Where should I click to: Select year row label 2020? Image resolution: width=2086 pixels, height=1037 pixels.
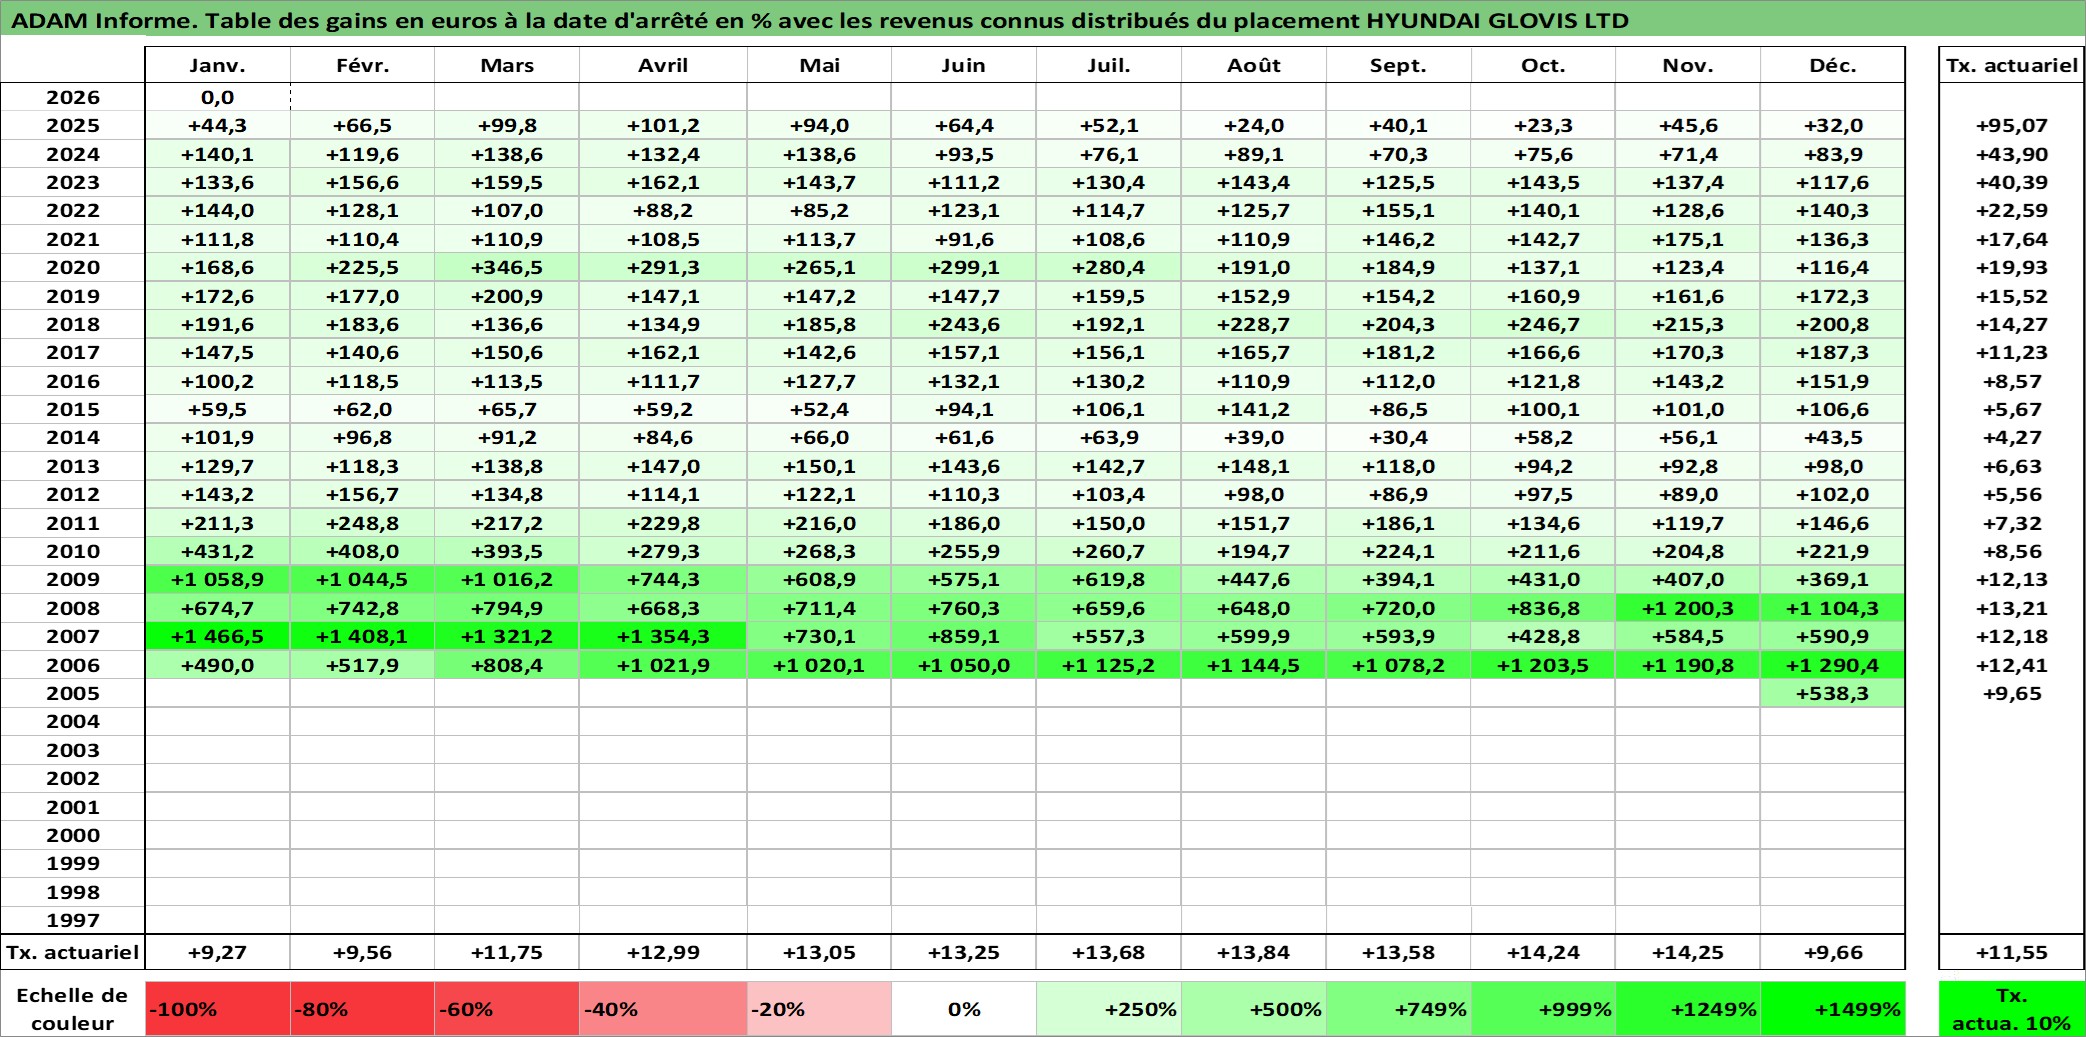pyautogui.click(x=73, y=267)
